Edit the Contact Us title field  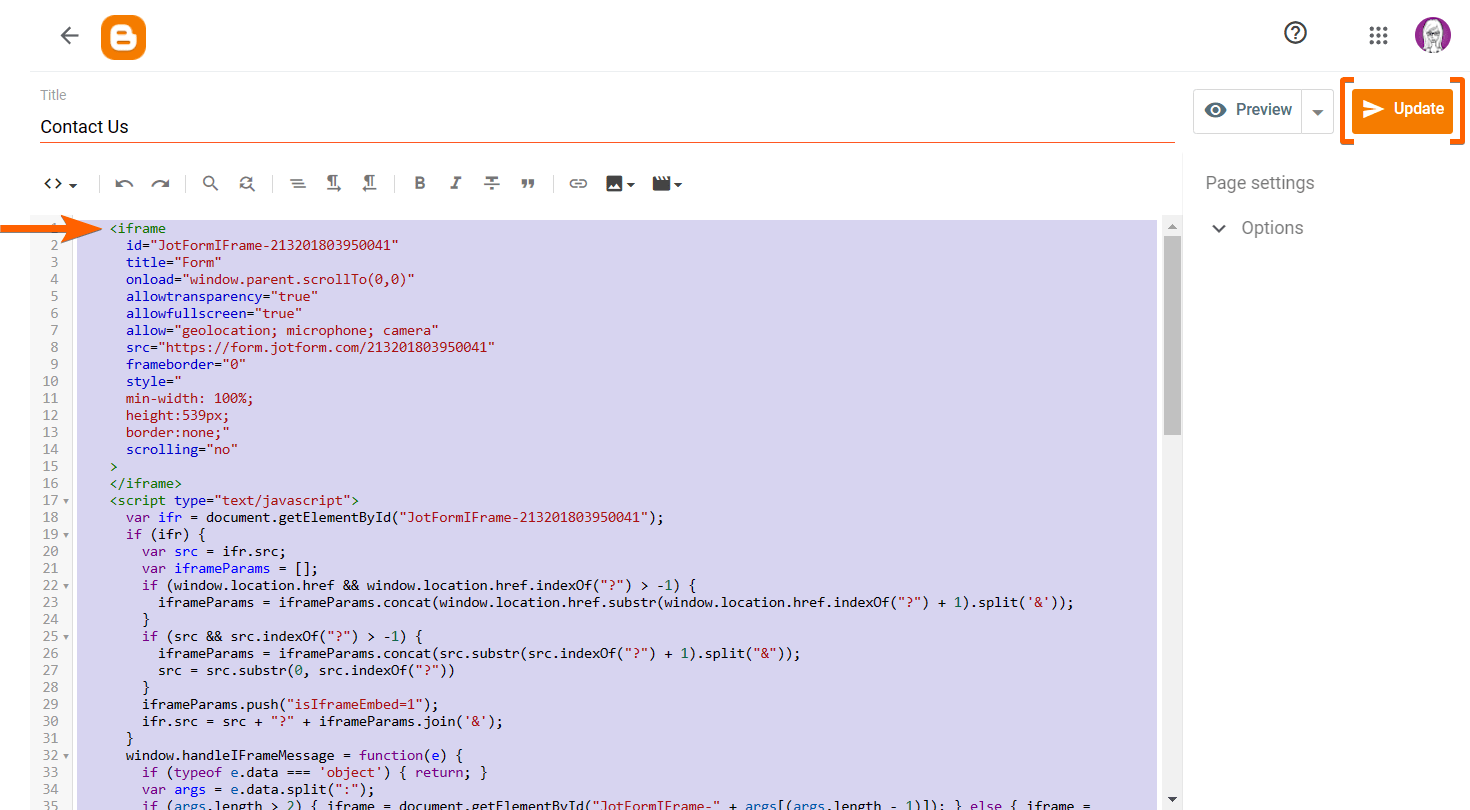coord(607,127)
